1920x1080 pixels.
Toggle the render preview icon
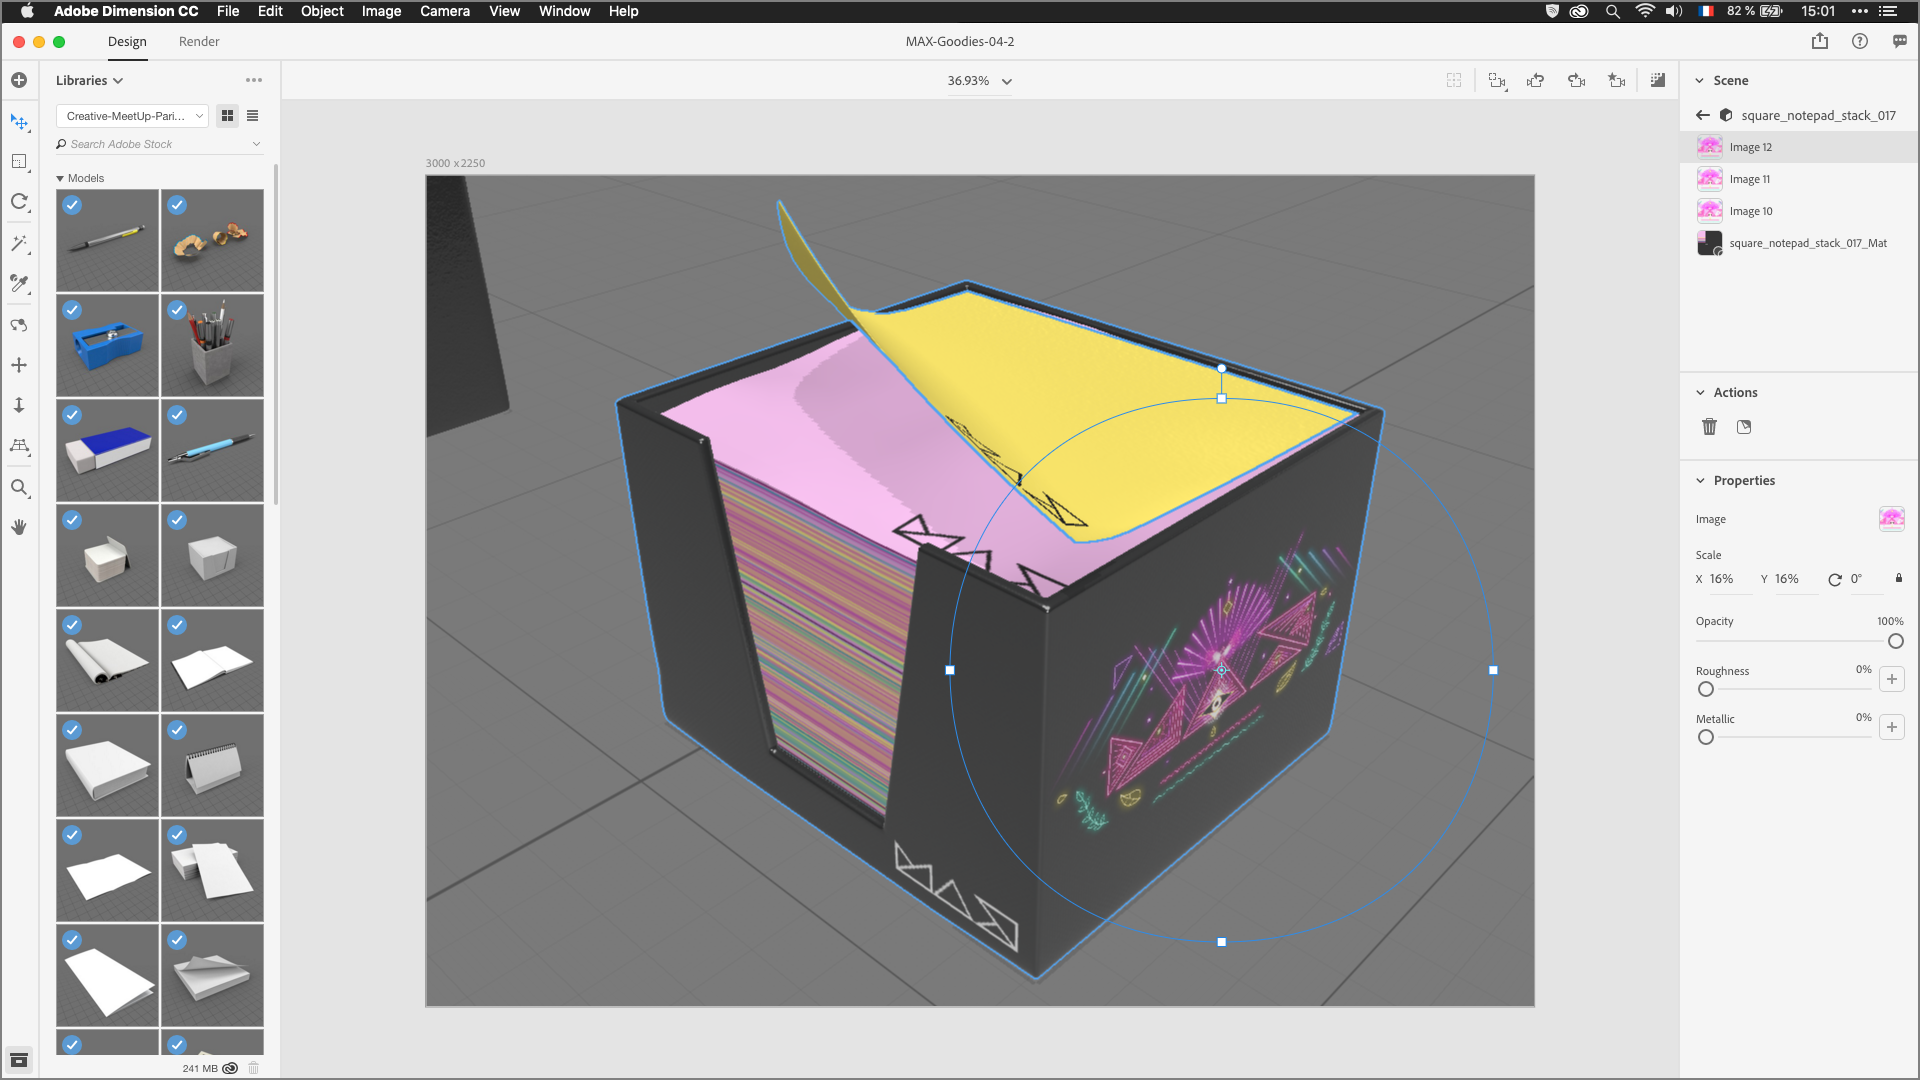pos(1658,81)
